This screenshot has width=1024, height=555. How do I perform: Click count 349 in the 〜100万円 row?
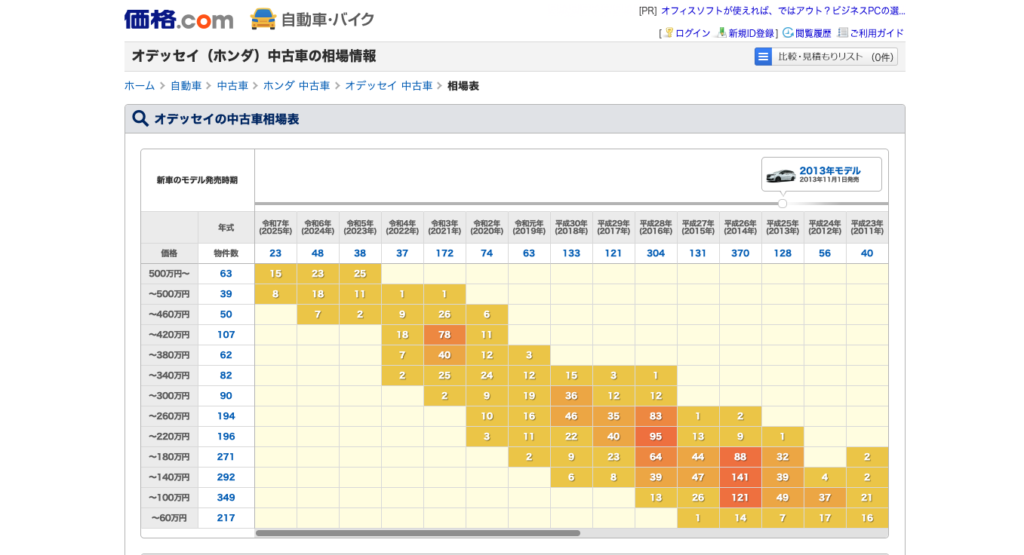click(226, 498)
